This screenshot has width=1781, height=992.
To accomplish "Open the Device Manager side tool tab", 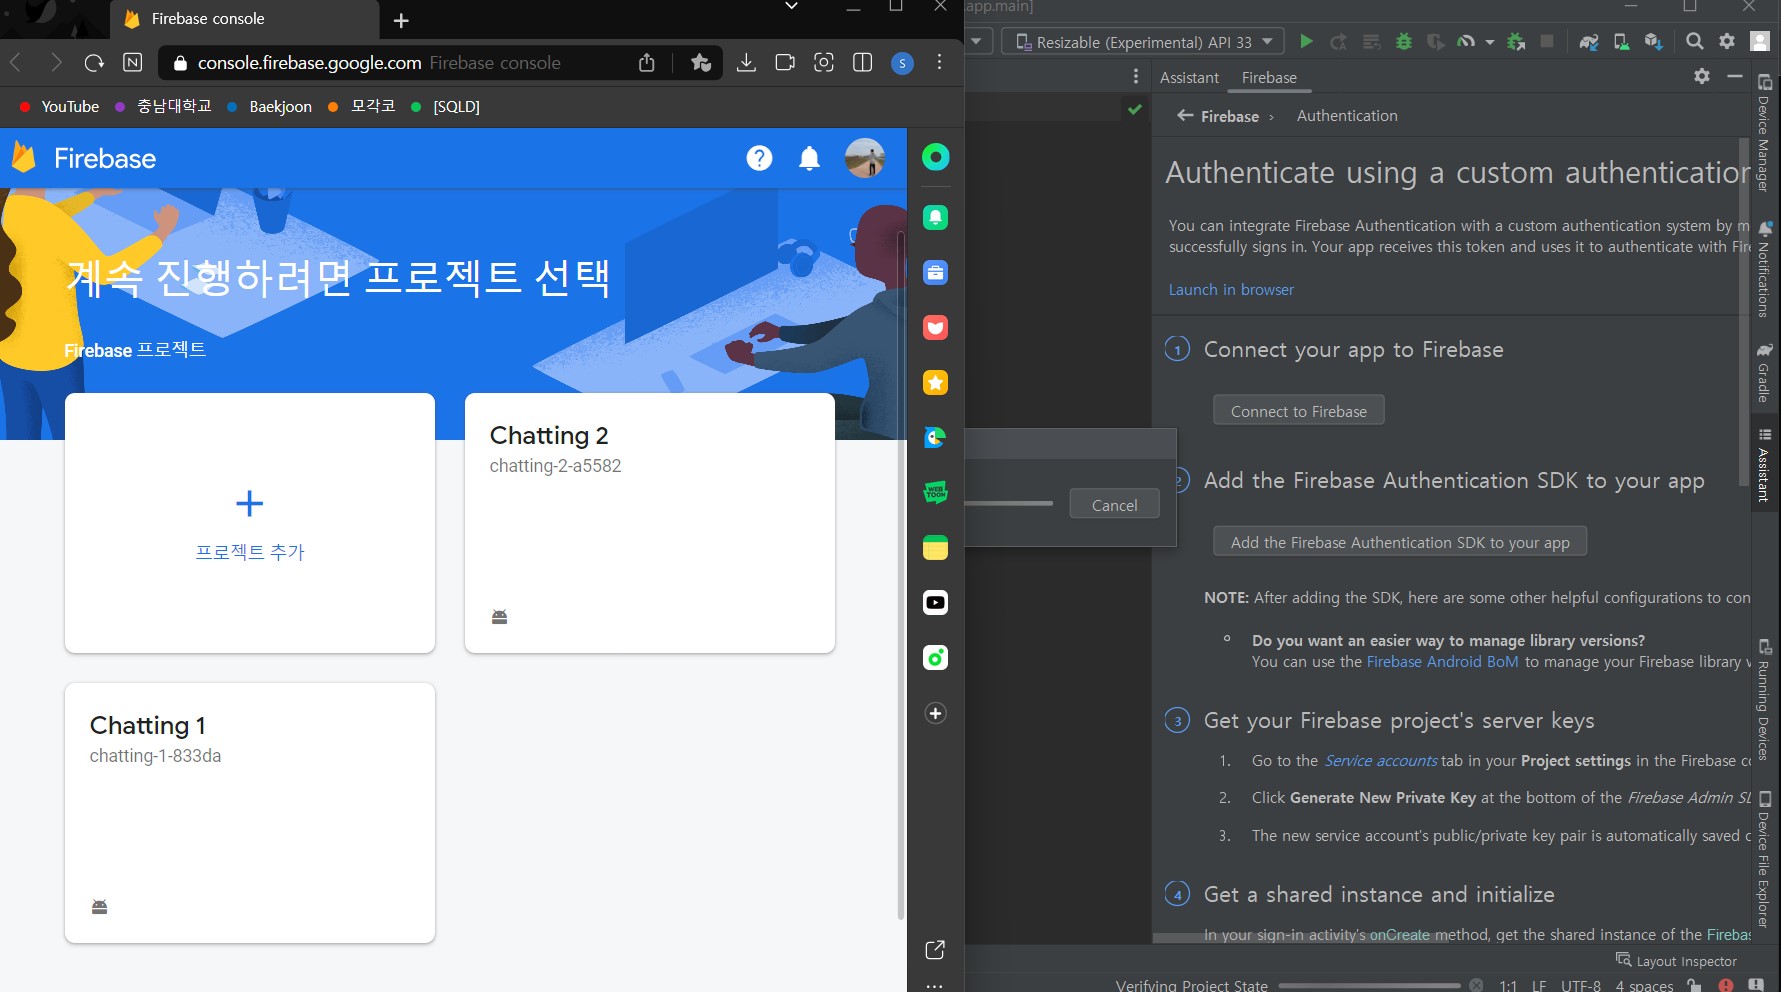I will point(1764,133).
